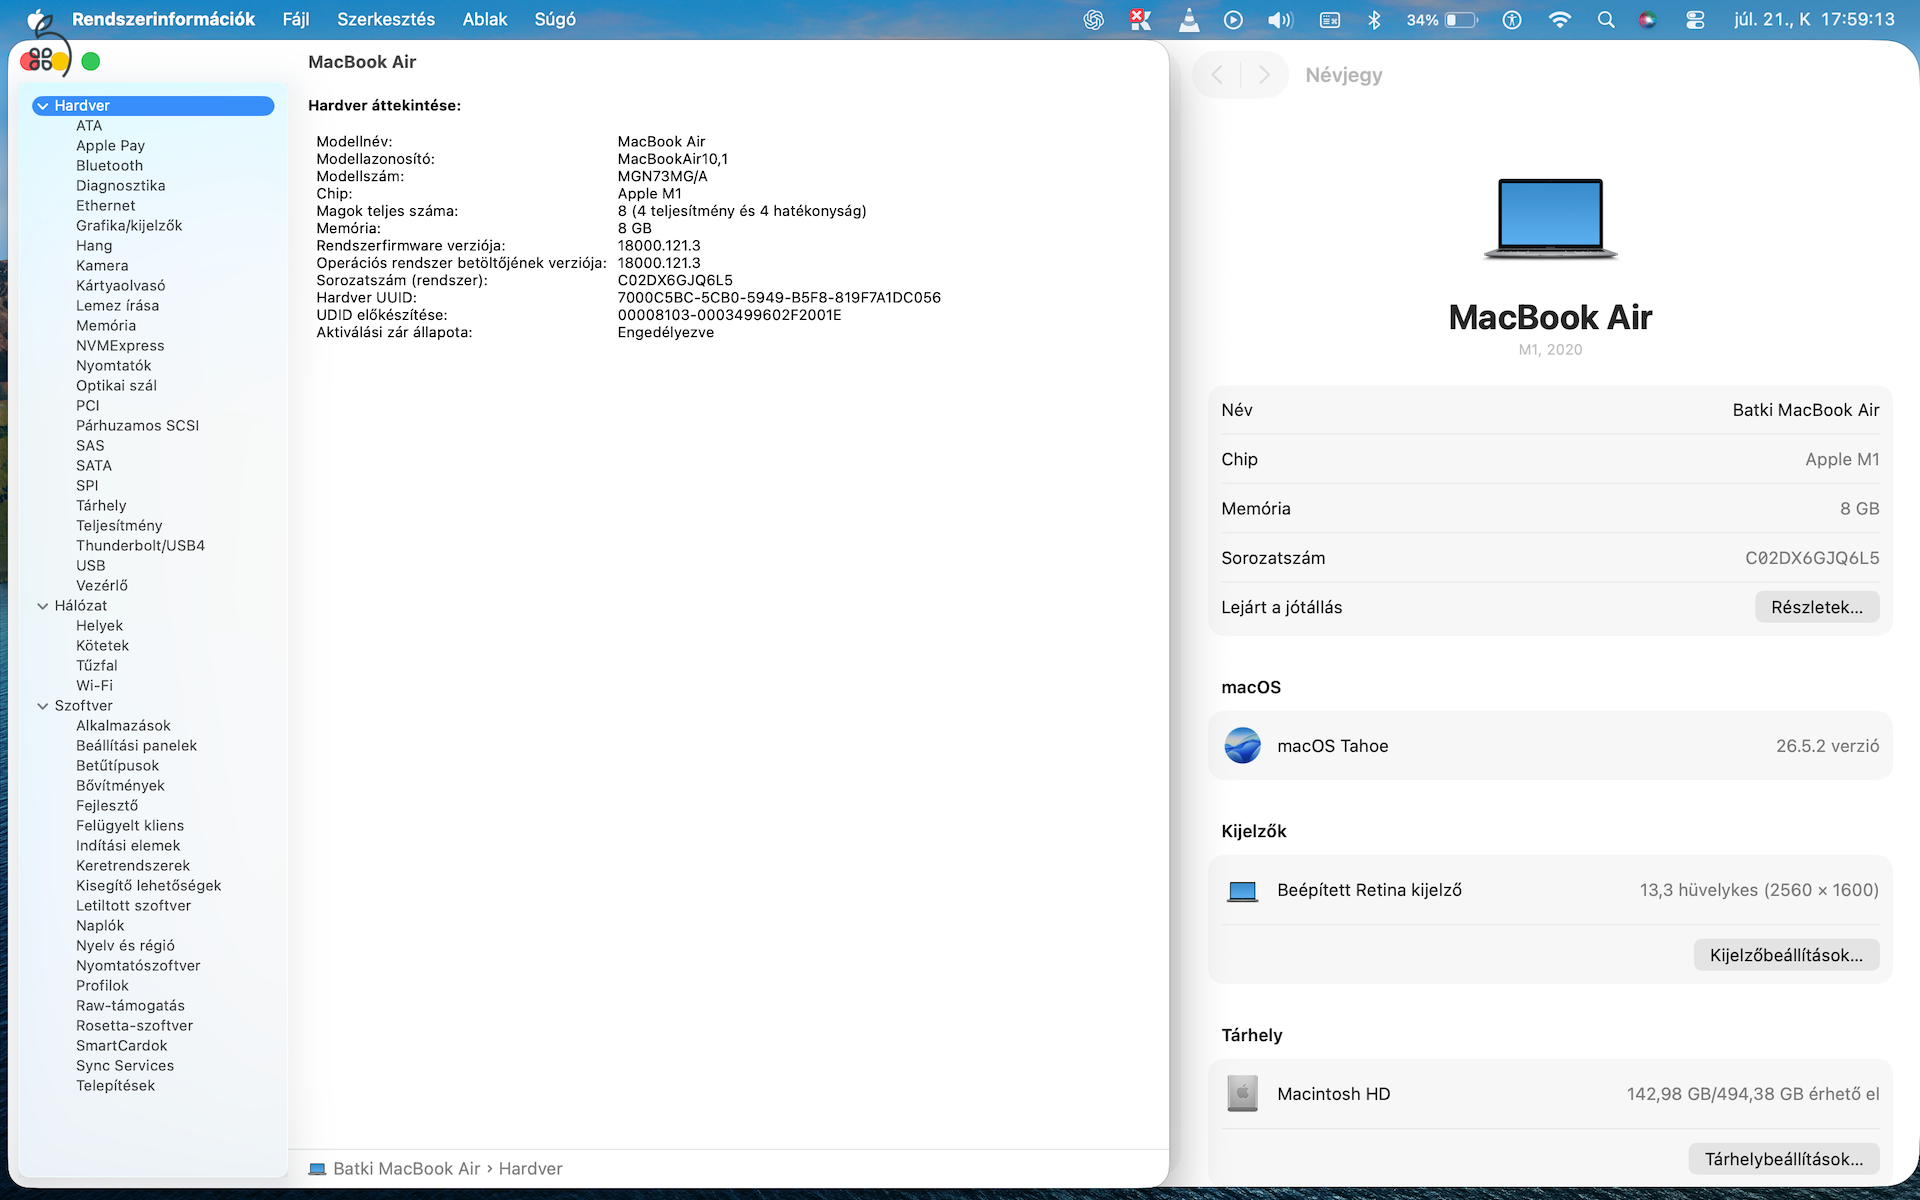This screenshot has width=1920, height=1200.
Task: Select Fejlesztő in the sidebar
Action: click(x=107, y=806)
